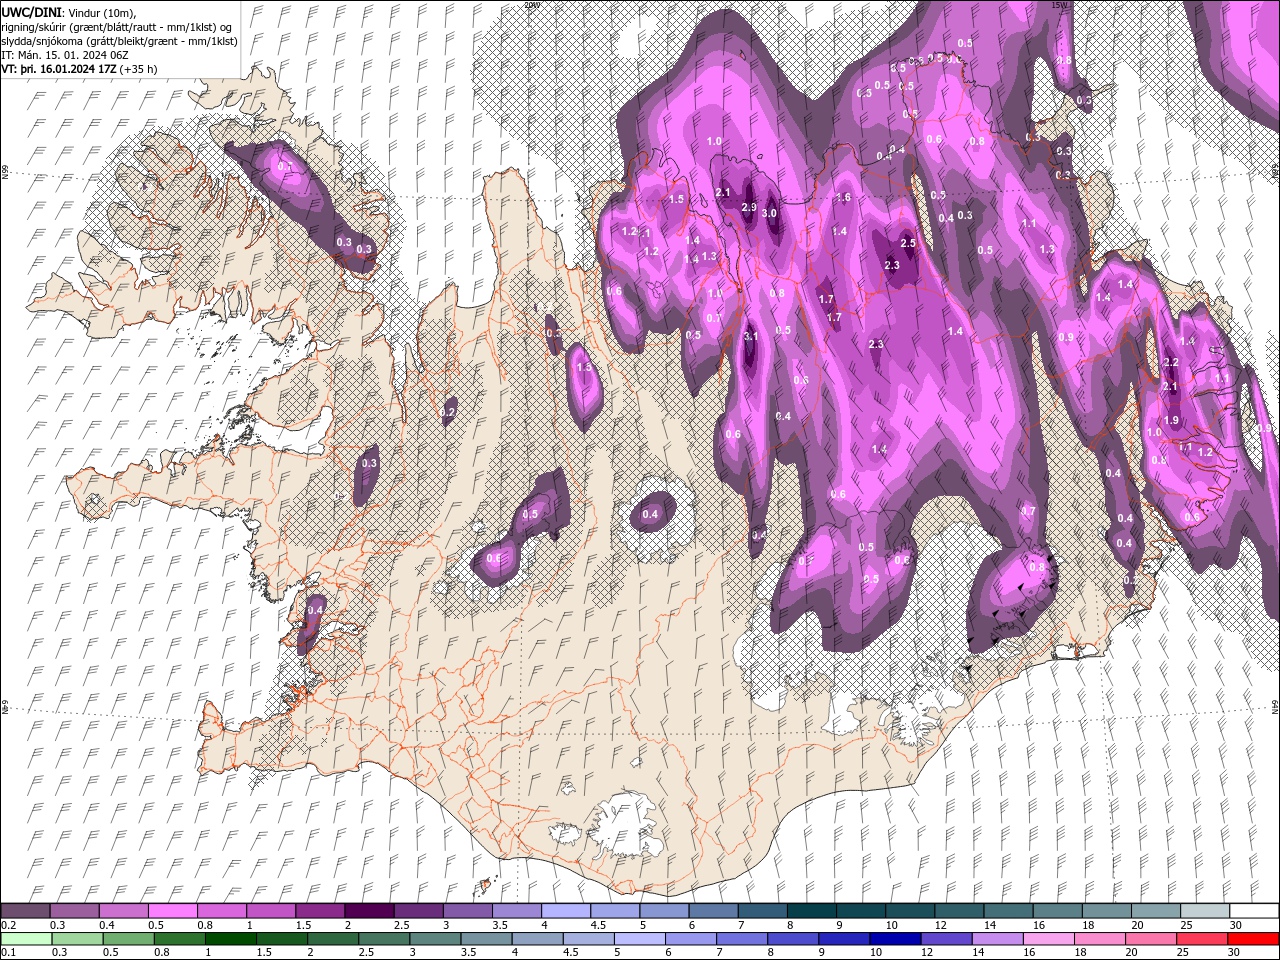Click the 2.9 precipitation value on the map

click(749, 207)
